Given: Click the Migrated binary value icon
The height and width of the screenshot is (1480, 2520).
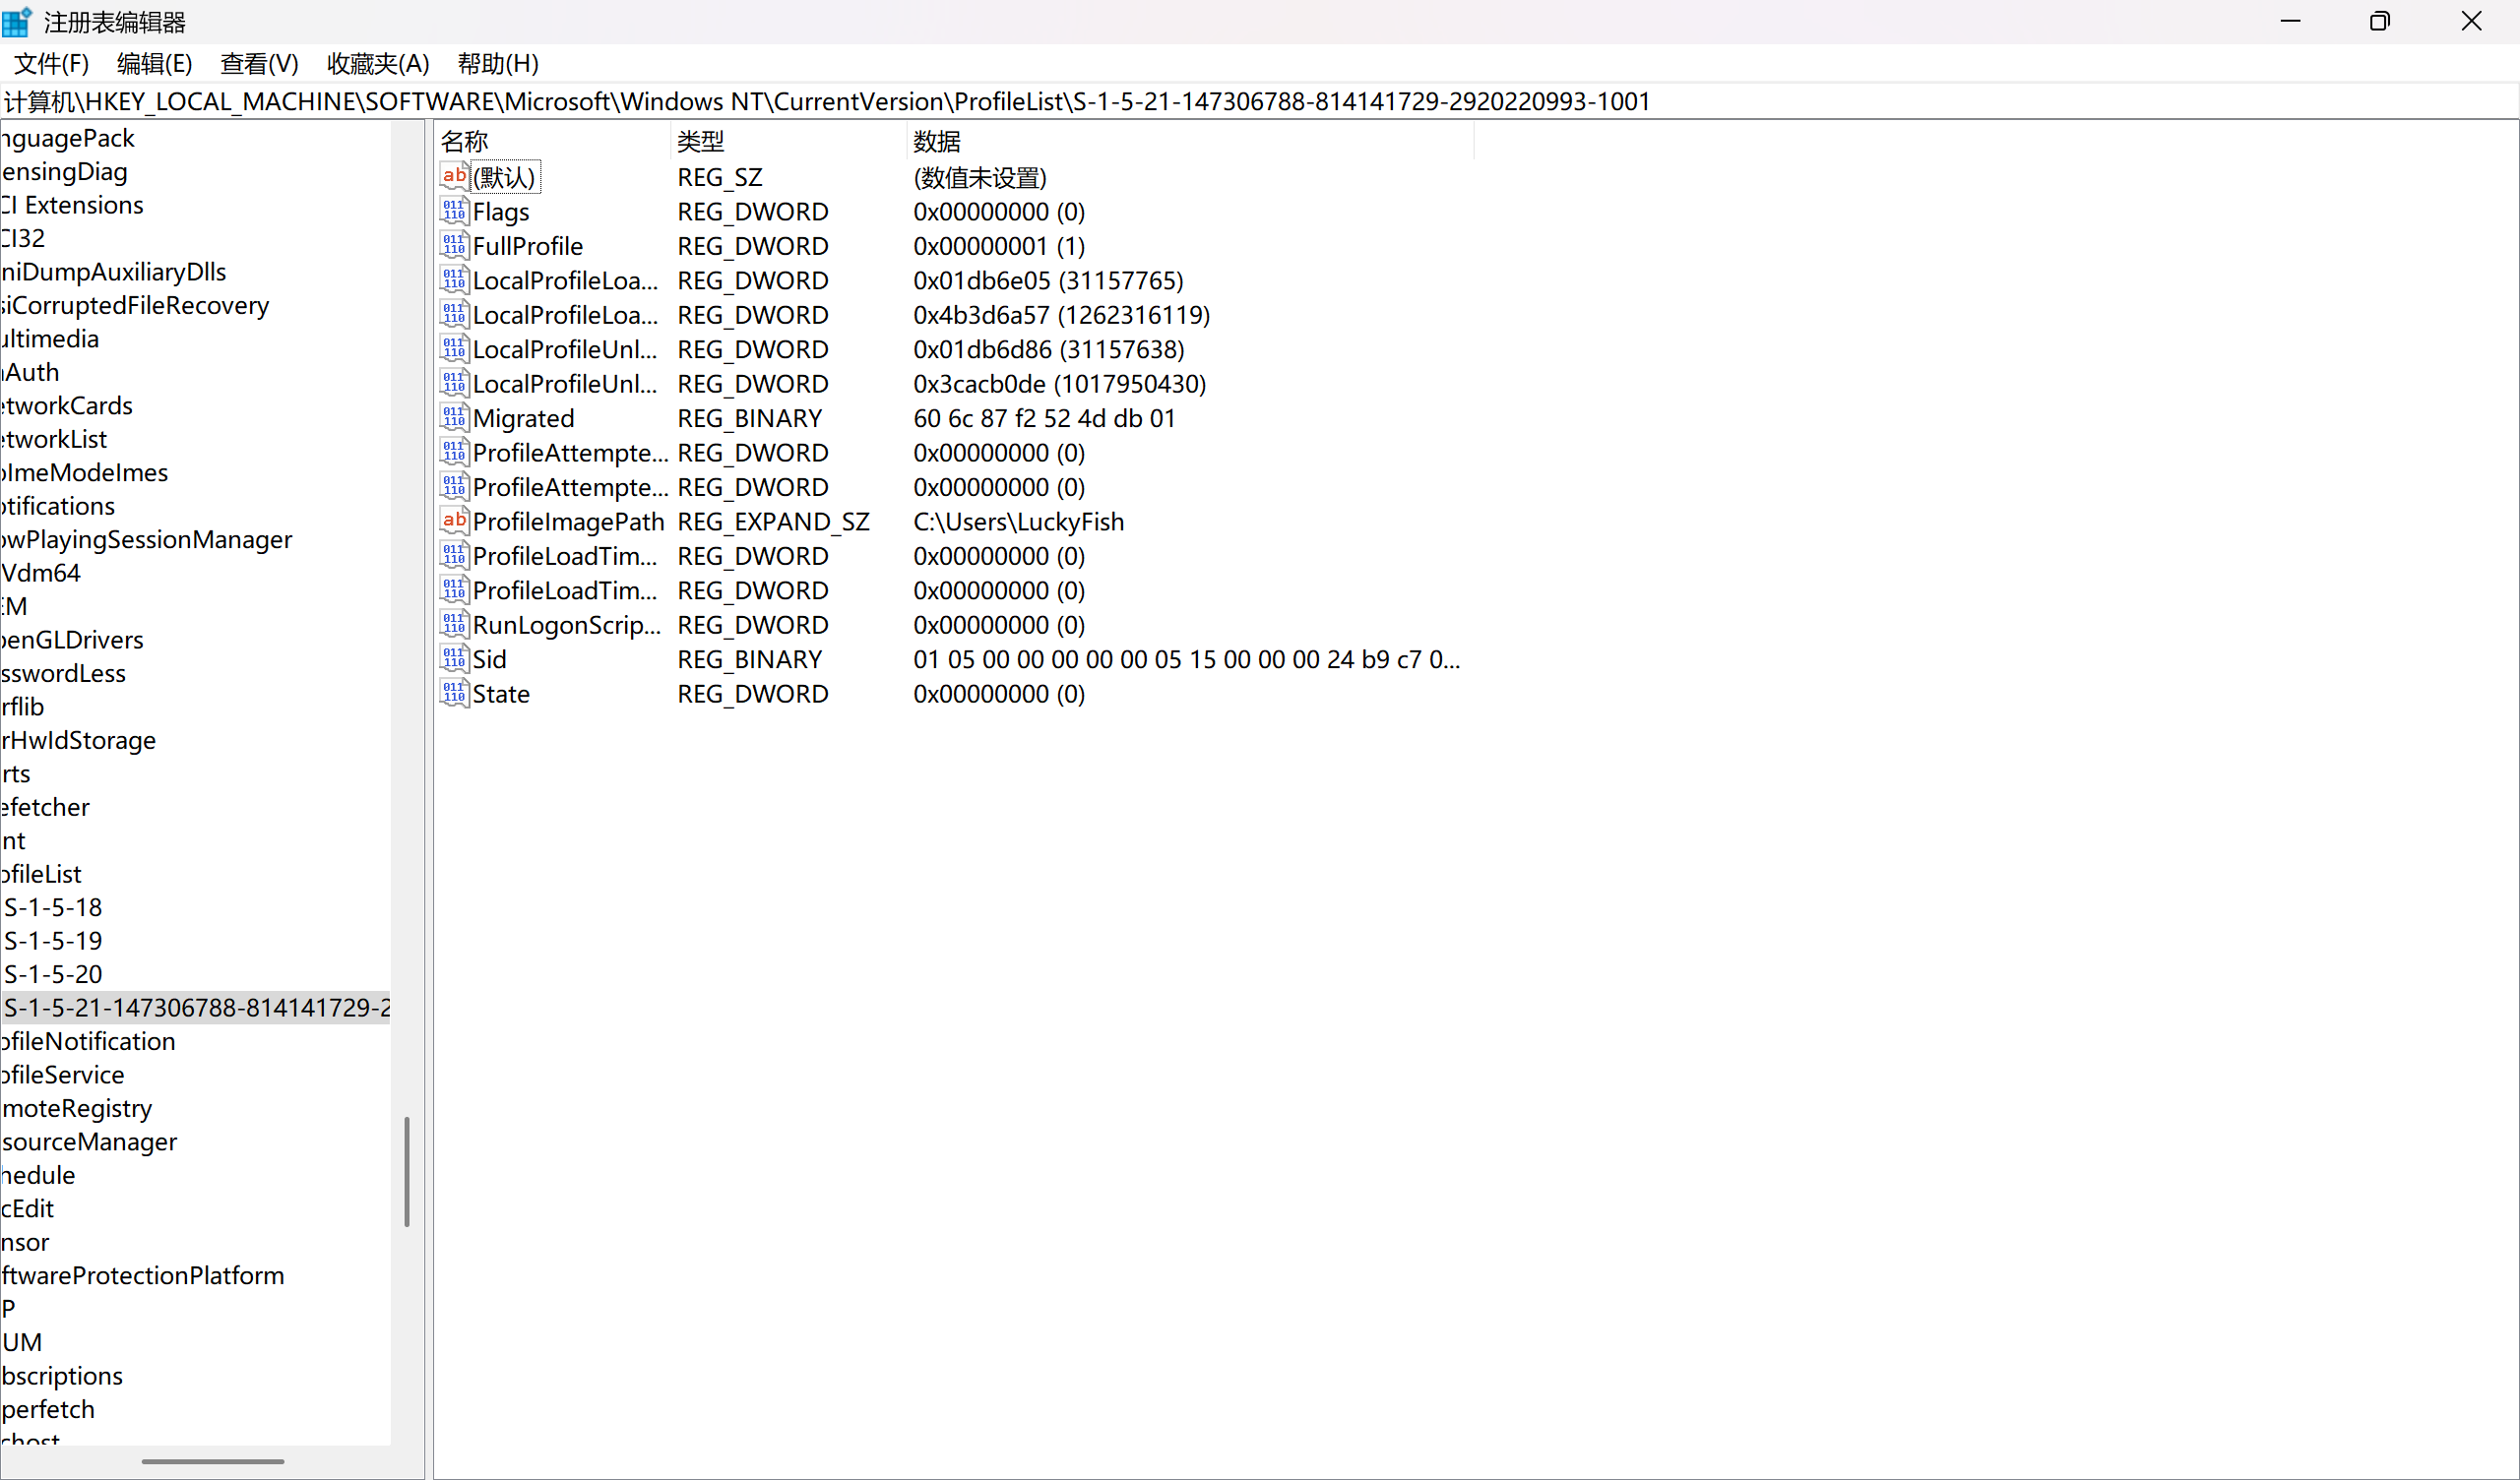Looking at the screenshot, I should 454,418.
